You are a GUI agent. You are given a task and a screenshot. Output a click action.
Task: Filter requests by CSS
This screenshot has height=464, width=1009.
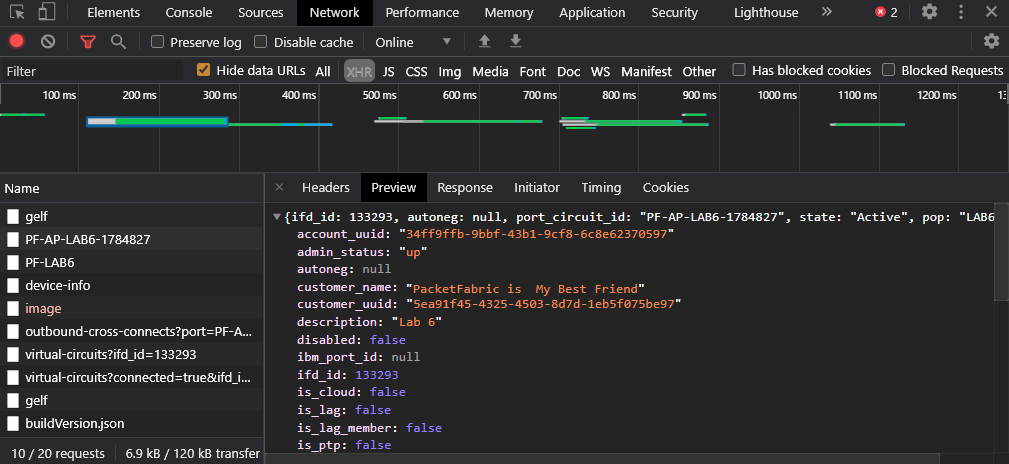(416, 71)
